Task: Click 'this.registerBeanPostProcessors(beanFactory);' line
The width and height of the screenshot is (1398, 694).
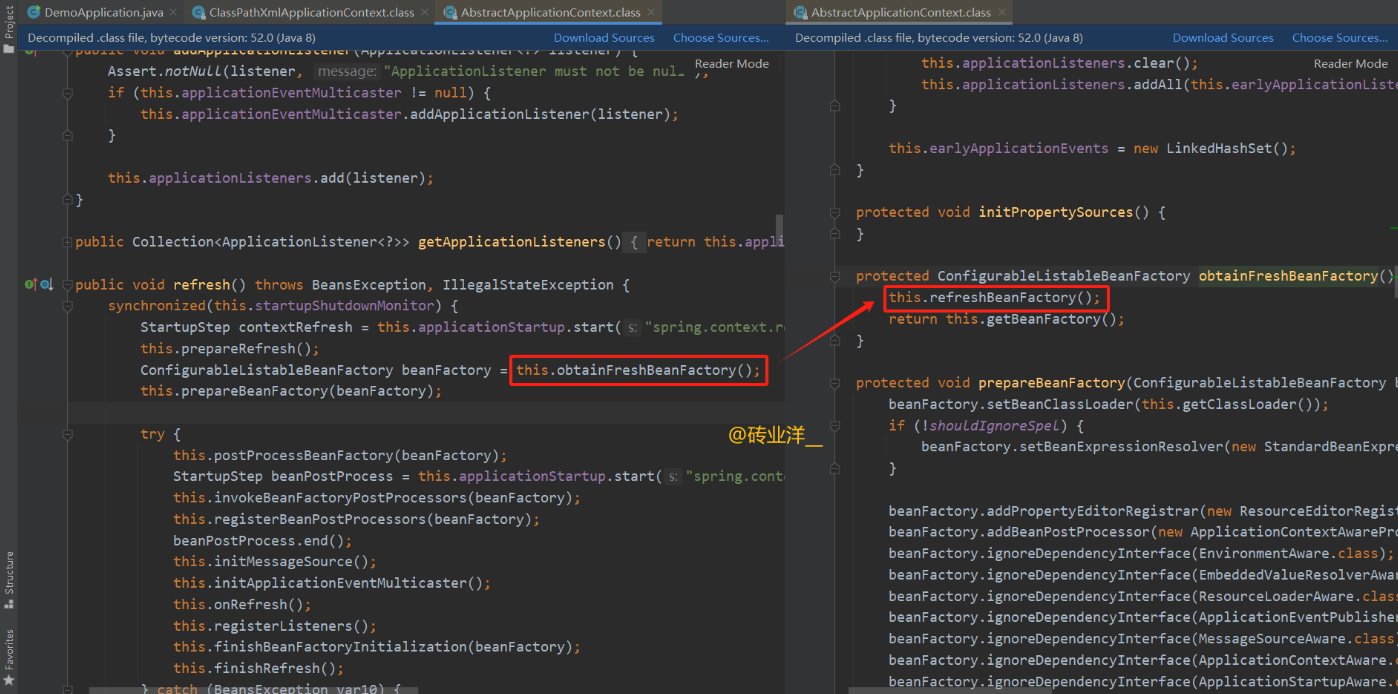Action: click(356, 519)
